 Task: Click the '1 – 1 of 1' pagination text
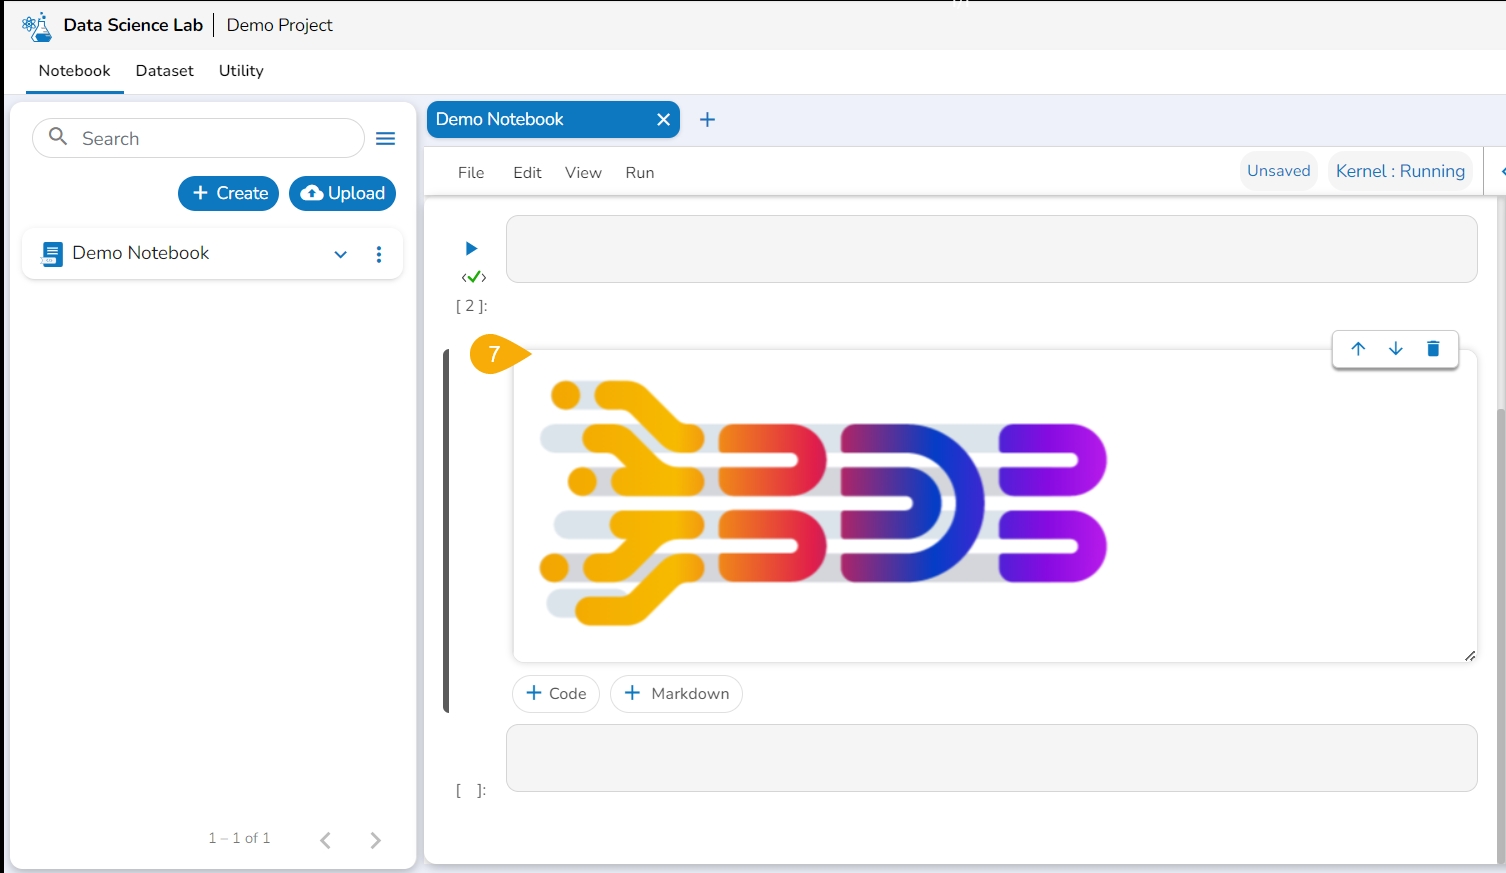pyautogui.click(x=239, y=838)
